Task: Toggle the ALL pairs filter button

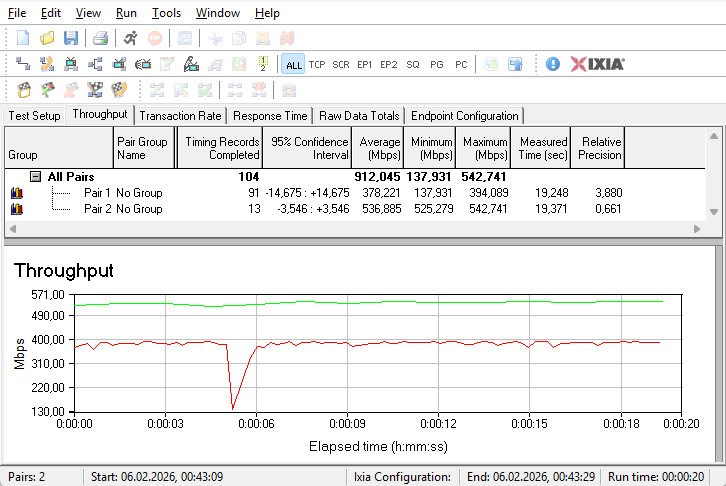Action: coord(293,64)
